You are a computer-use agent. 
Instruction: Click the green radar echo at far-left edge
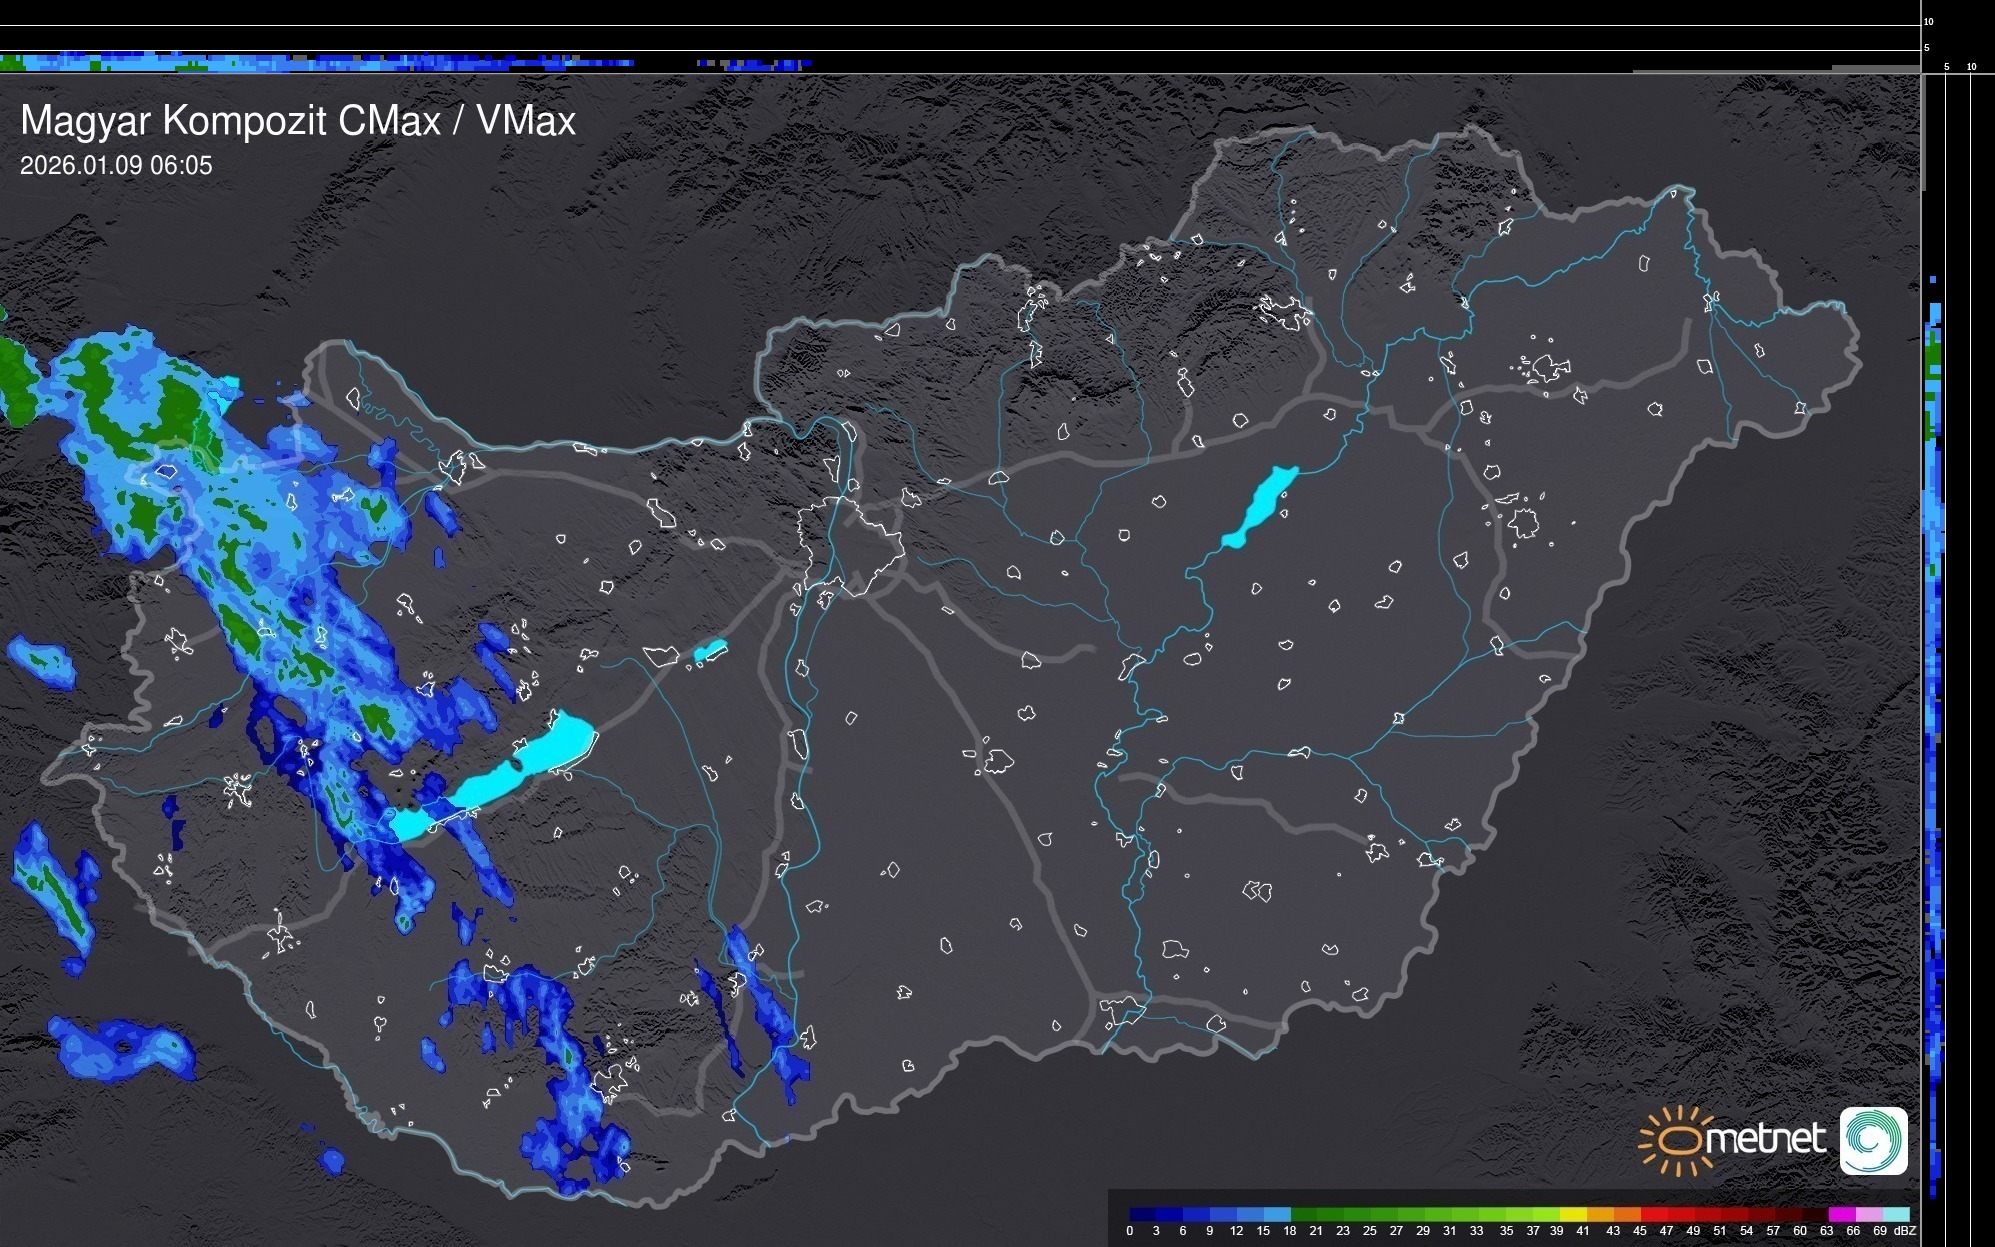[14, 375]
